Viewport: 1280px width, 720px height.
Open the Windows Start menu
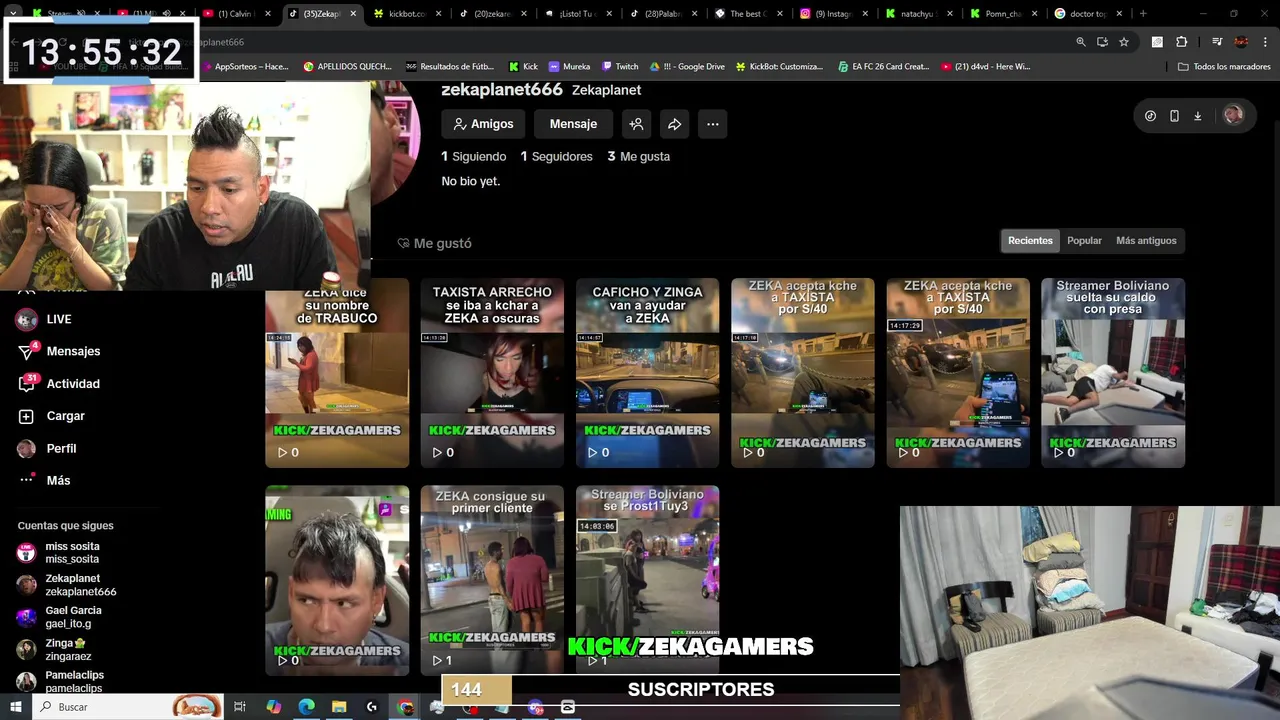pyautogui.click(x=16, y=707)
